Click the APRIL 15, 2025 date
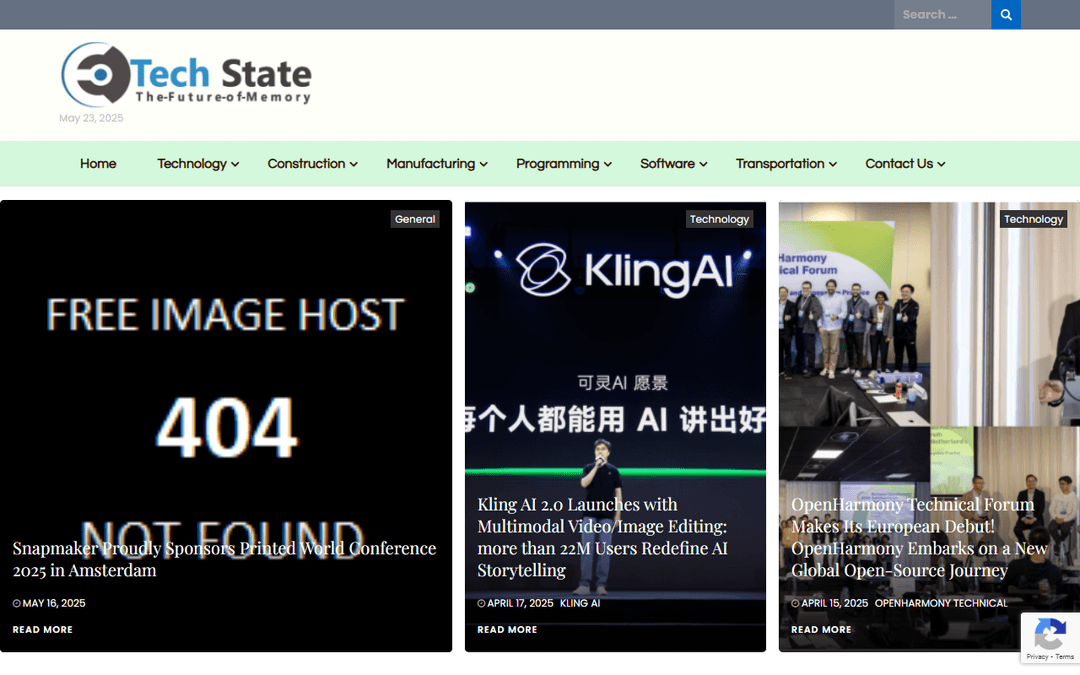Screen dimensions: 1080x675 834,603
